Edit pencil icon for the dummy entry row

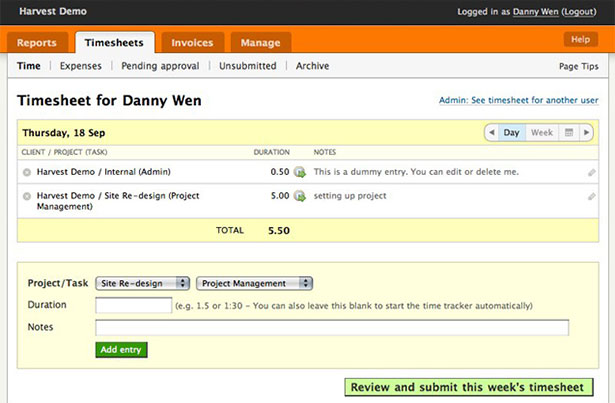[591, 172]
